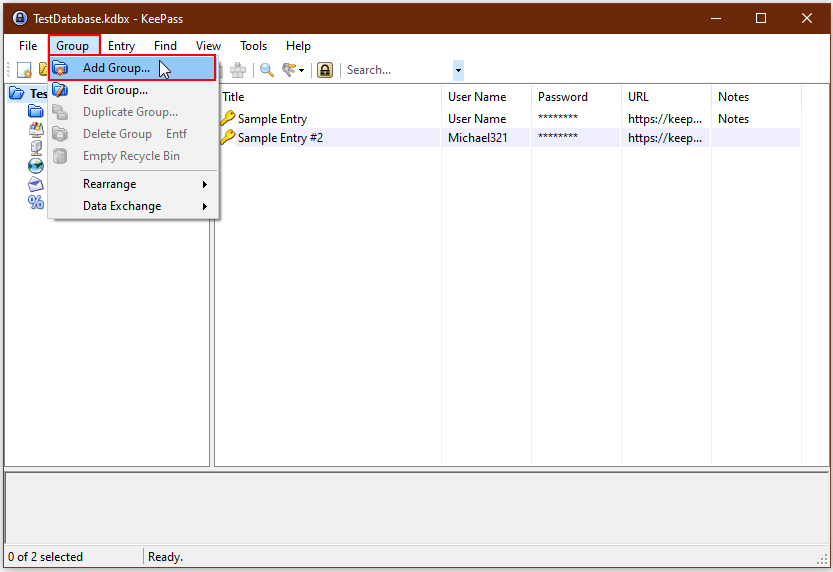Click the masked password of Sample Entry #2

pos(558,137)
